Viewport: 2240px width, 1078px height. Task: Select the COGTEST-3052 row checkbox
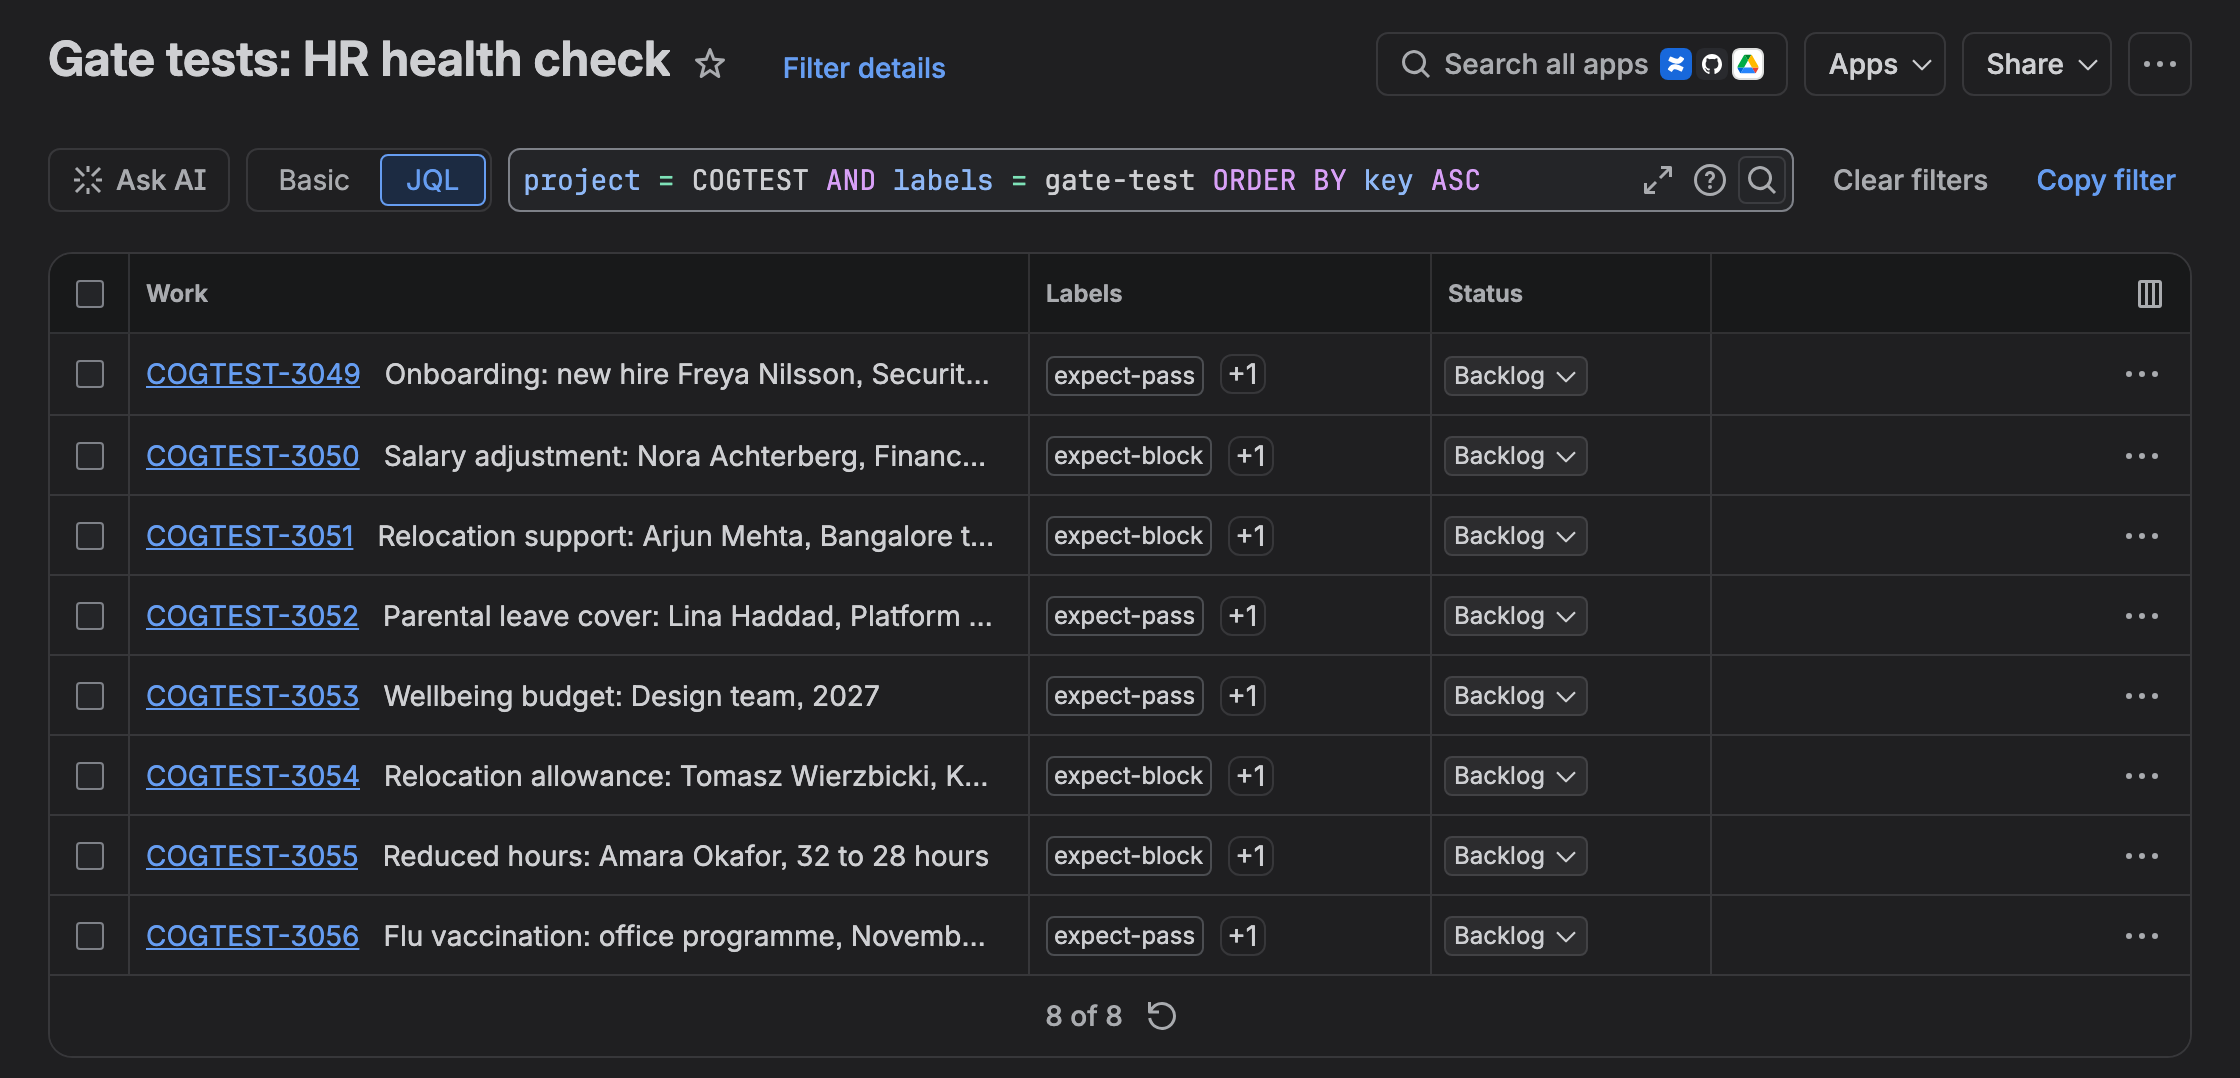(90, 616)
